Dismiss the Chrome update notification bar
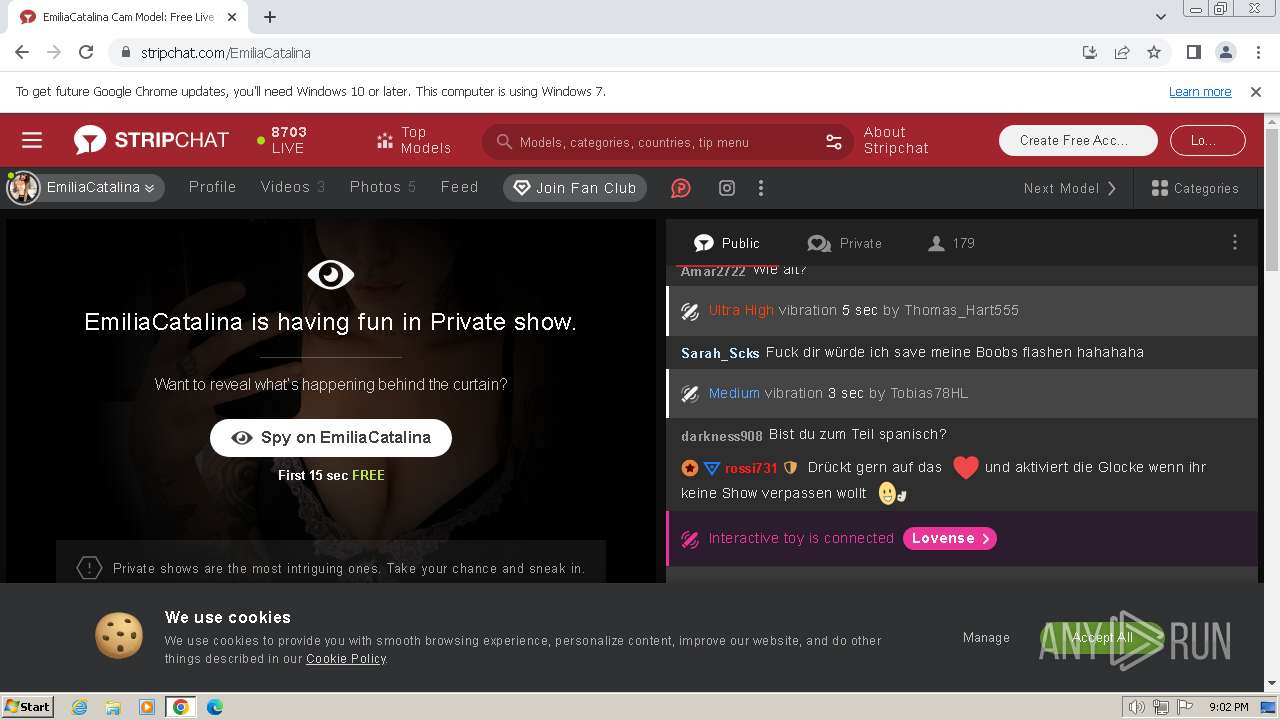The image size is (1280, 720). pyautogui.click(x=1256, y=91)
